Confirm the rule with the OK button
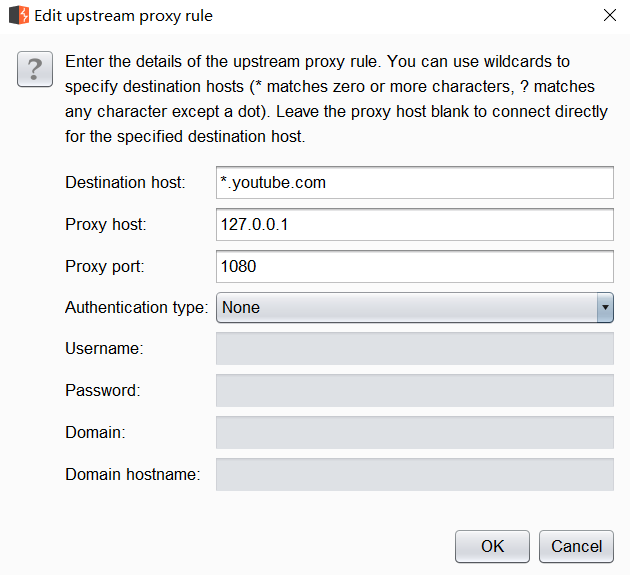This screenshot has width=630, height=575. 492,546
